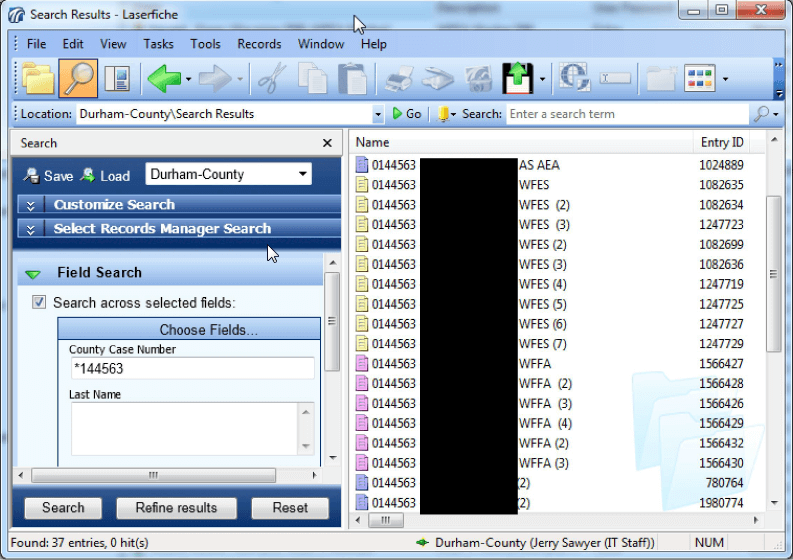Click the Choose Fields... button
This screenshot has width=793, height=560.
pos(189,330)
